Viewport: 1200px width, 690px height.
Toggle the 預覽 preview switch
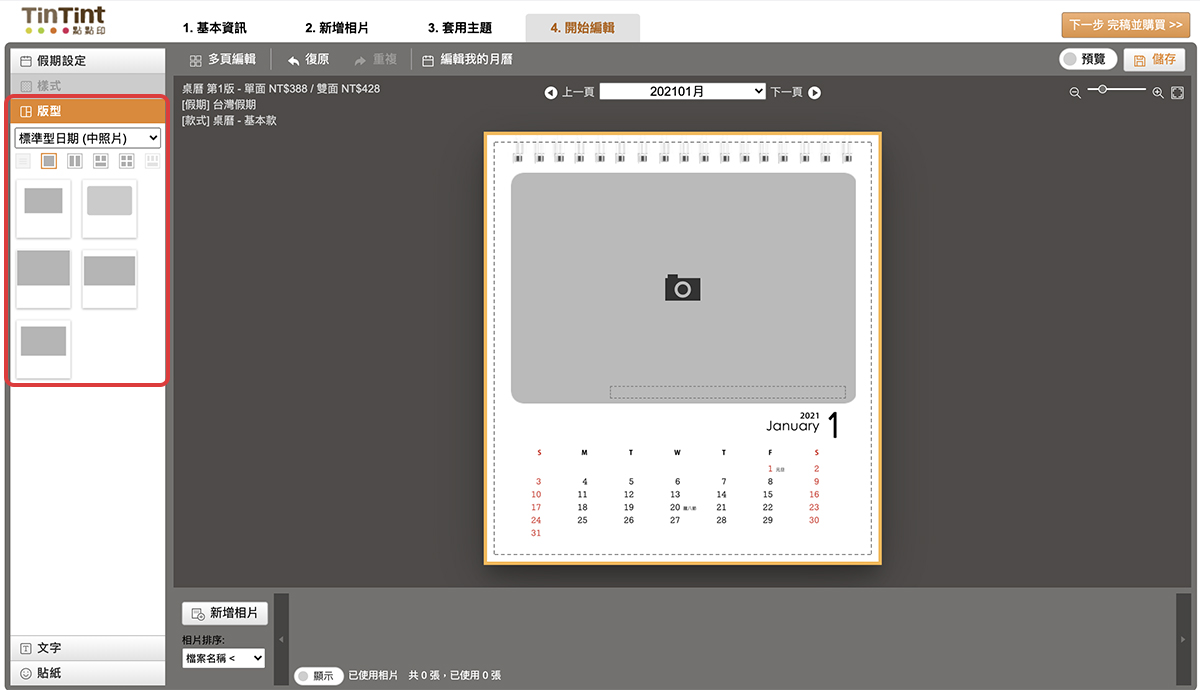(x=1088, y=60)
